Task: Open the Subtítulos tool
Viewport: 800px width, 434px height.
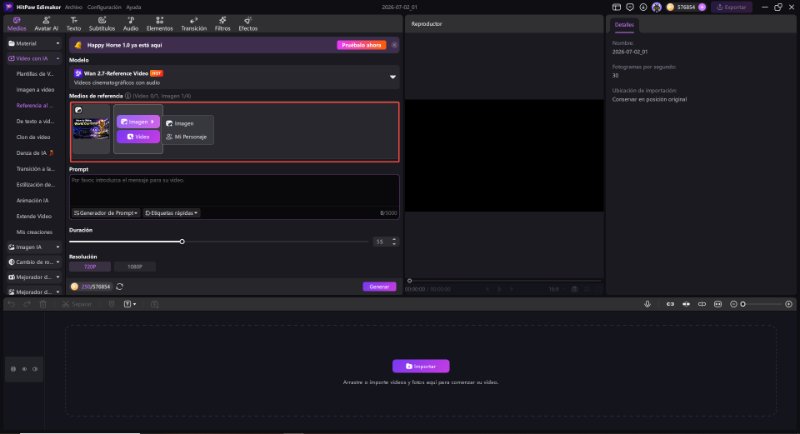Action: 102,24
